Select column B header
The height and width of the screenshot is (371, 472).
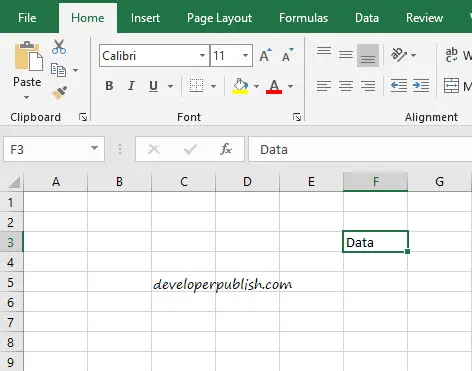(119, 182)
